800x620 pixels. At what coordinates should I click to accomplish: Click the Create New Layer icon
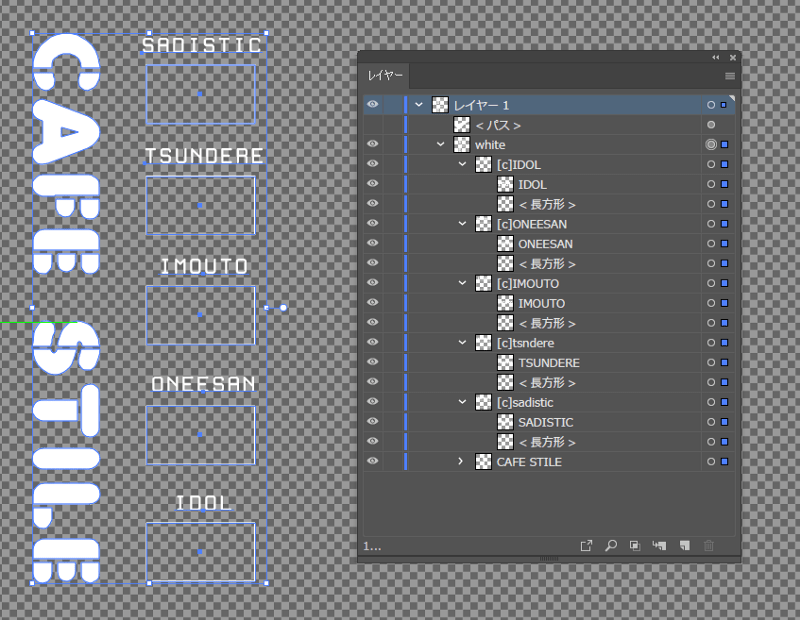pyautogui.click(x=684, y=546)
